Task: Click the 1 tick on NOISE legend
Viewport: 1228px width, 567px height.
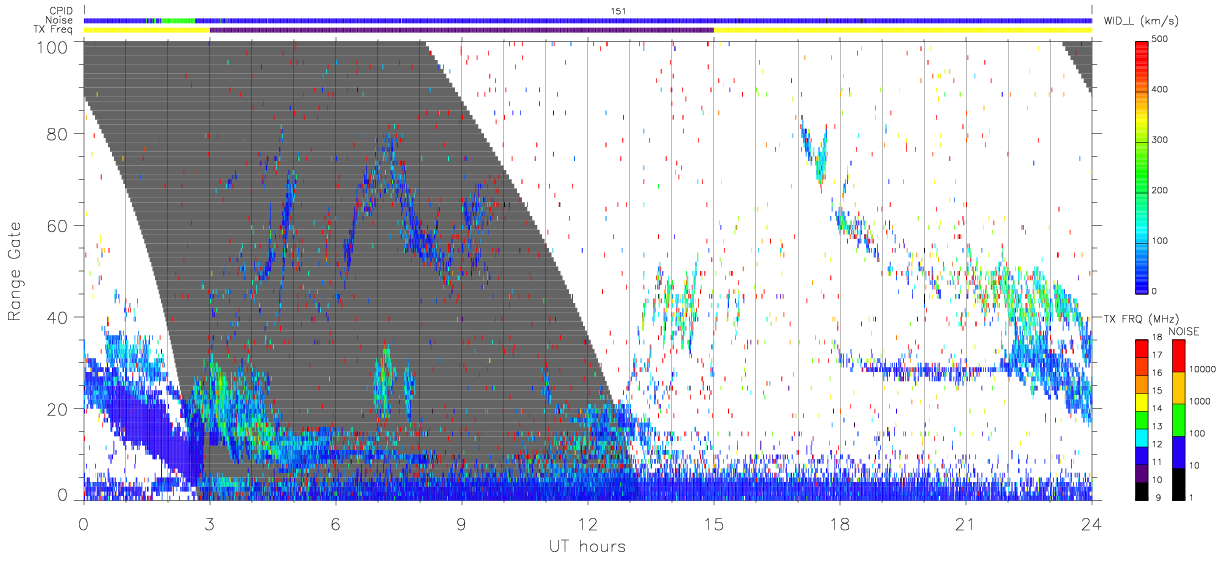Action: point(1192,497)
